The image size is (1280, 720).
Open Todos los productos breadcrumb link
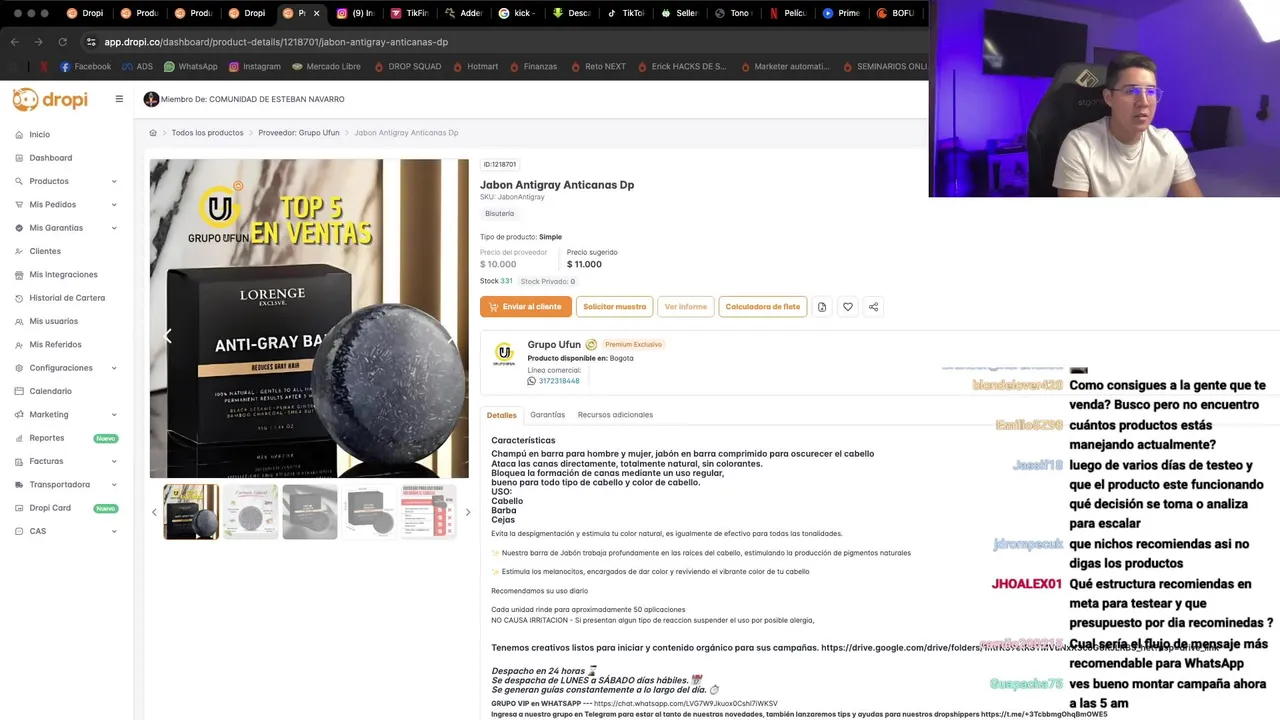click(207, 133)
